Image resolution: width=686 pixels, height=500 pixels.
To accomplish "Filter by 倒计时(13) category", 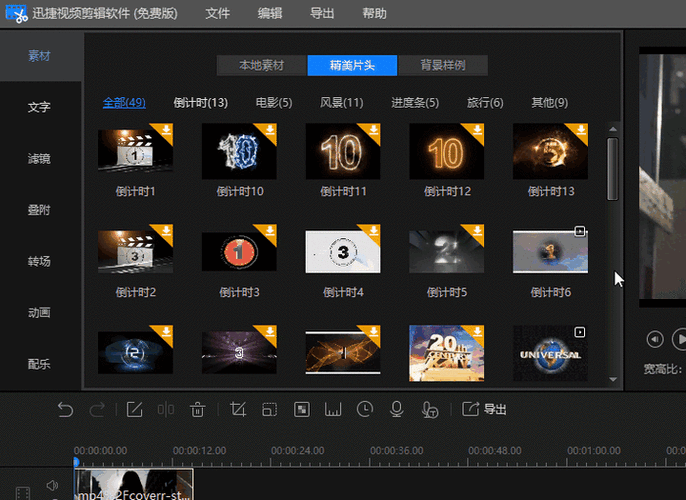I will pos(200,102).
